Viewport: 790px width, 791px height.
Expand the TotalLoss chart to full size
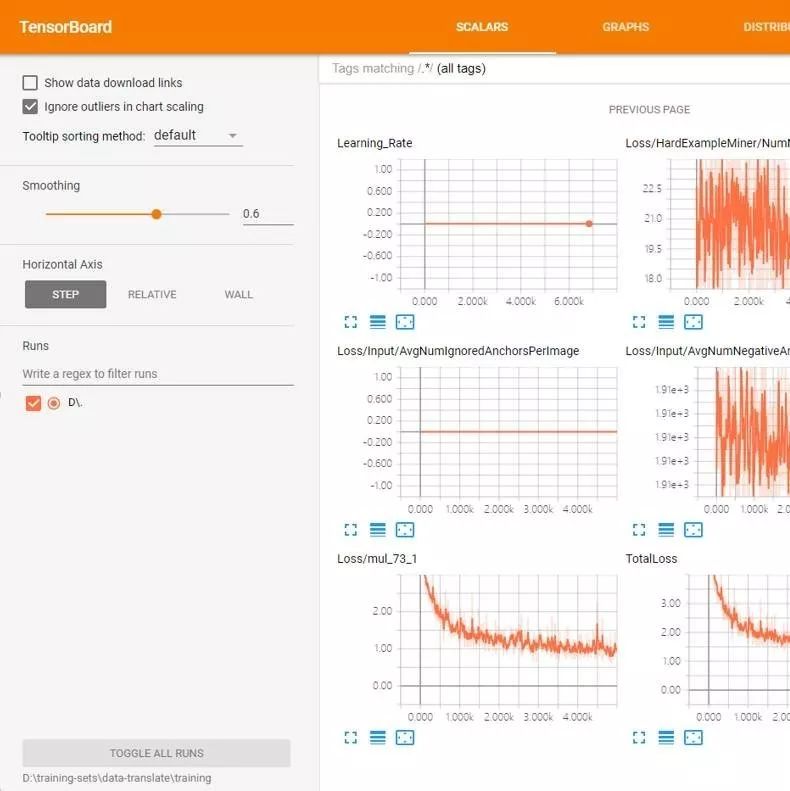[x=639, y=738]
